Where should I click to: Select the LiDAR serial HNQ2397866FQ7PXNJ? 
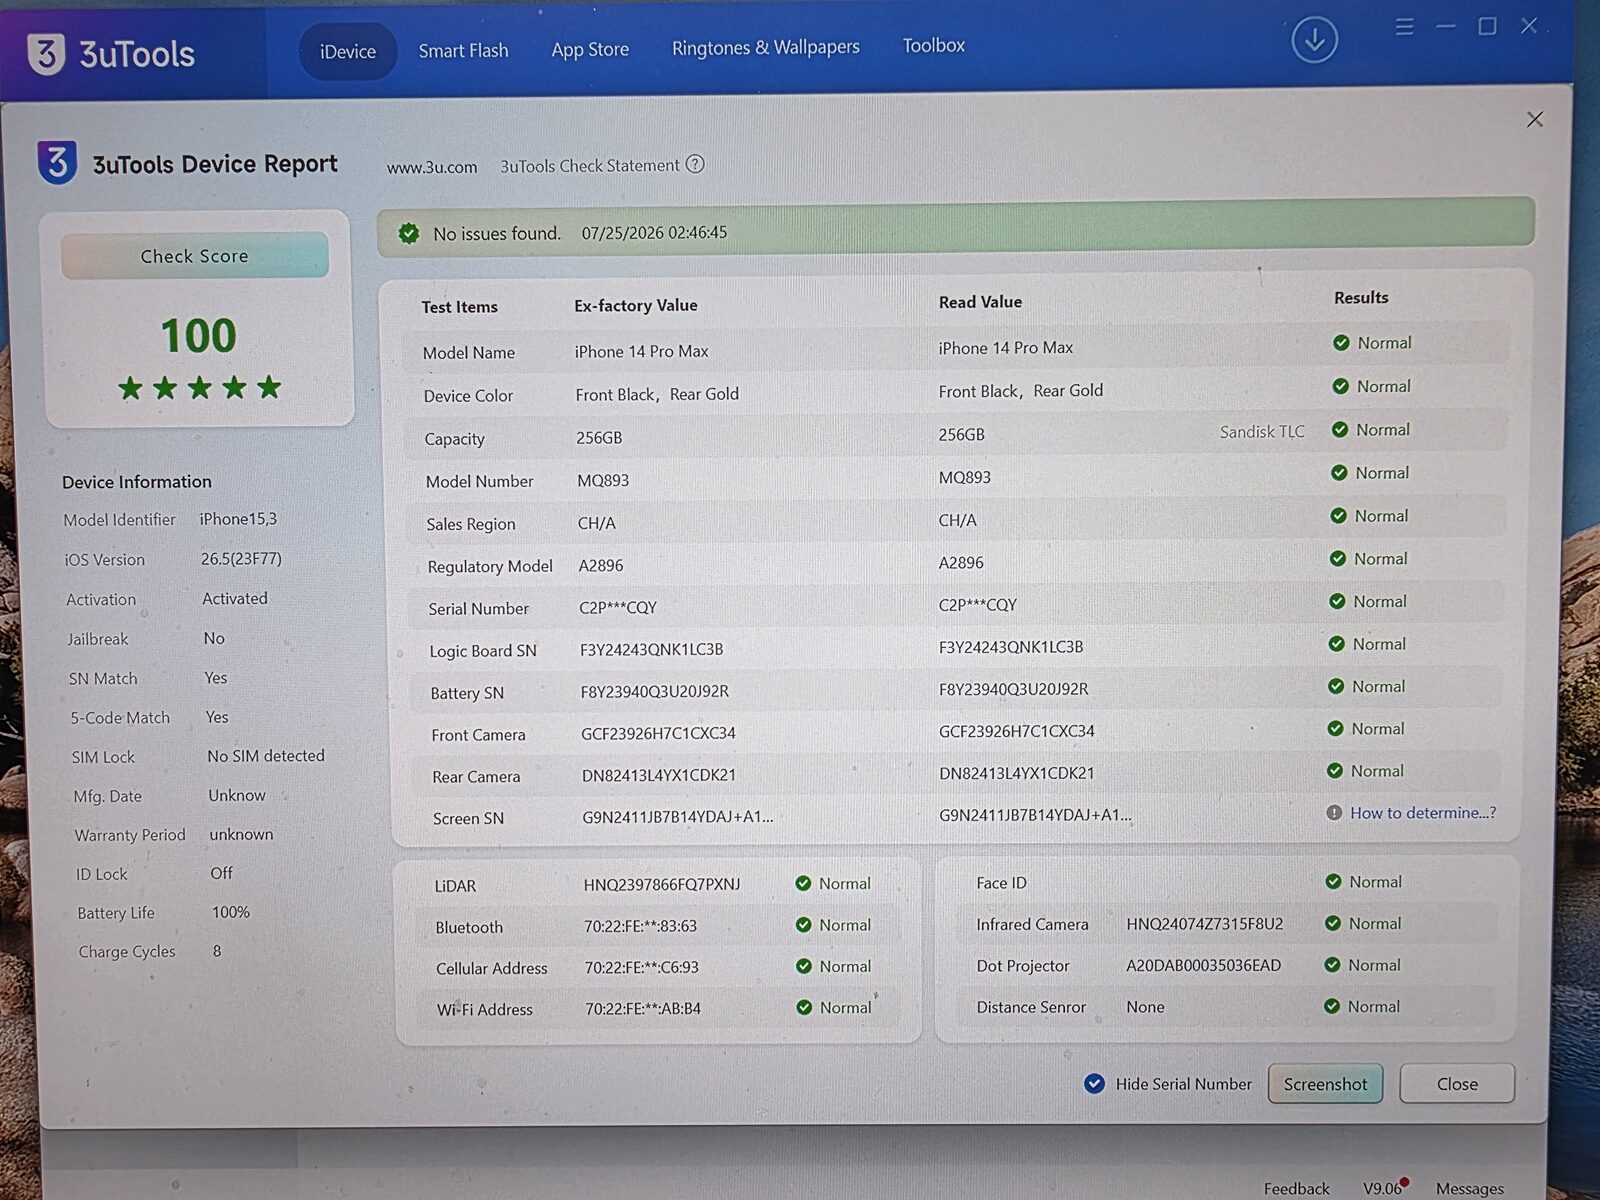coord(662,884)
